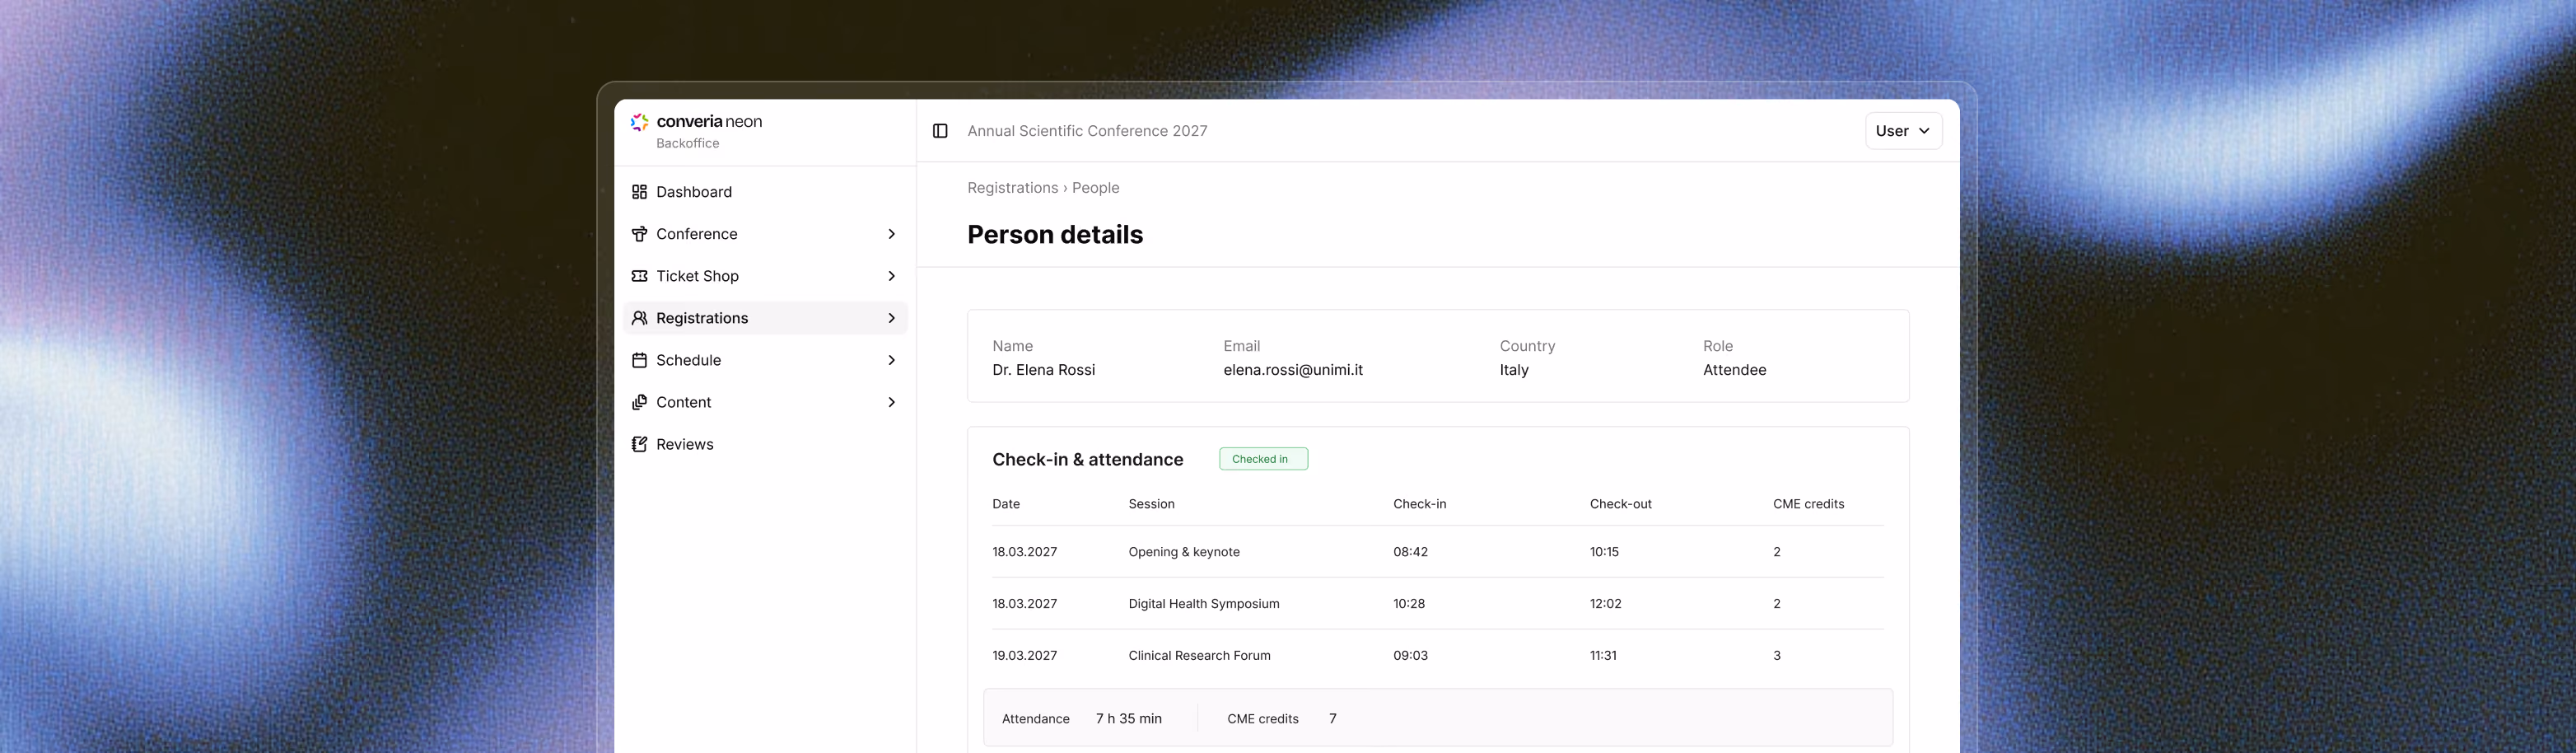Expand the Ticket Shop chevron
2576x753 pixels.
point(891,276)
